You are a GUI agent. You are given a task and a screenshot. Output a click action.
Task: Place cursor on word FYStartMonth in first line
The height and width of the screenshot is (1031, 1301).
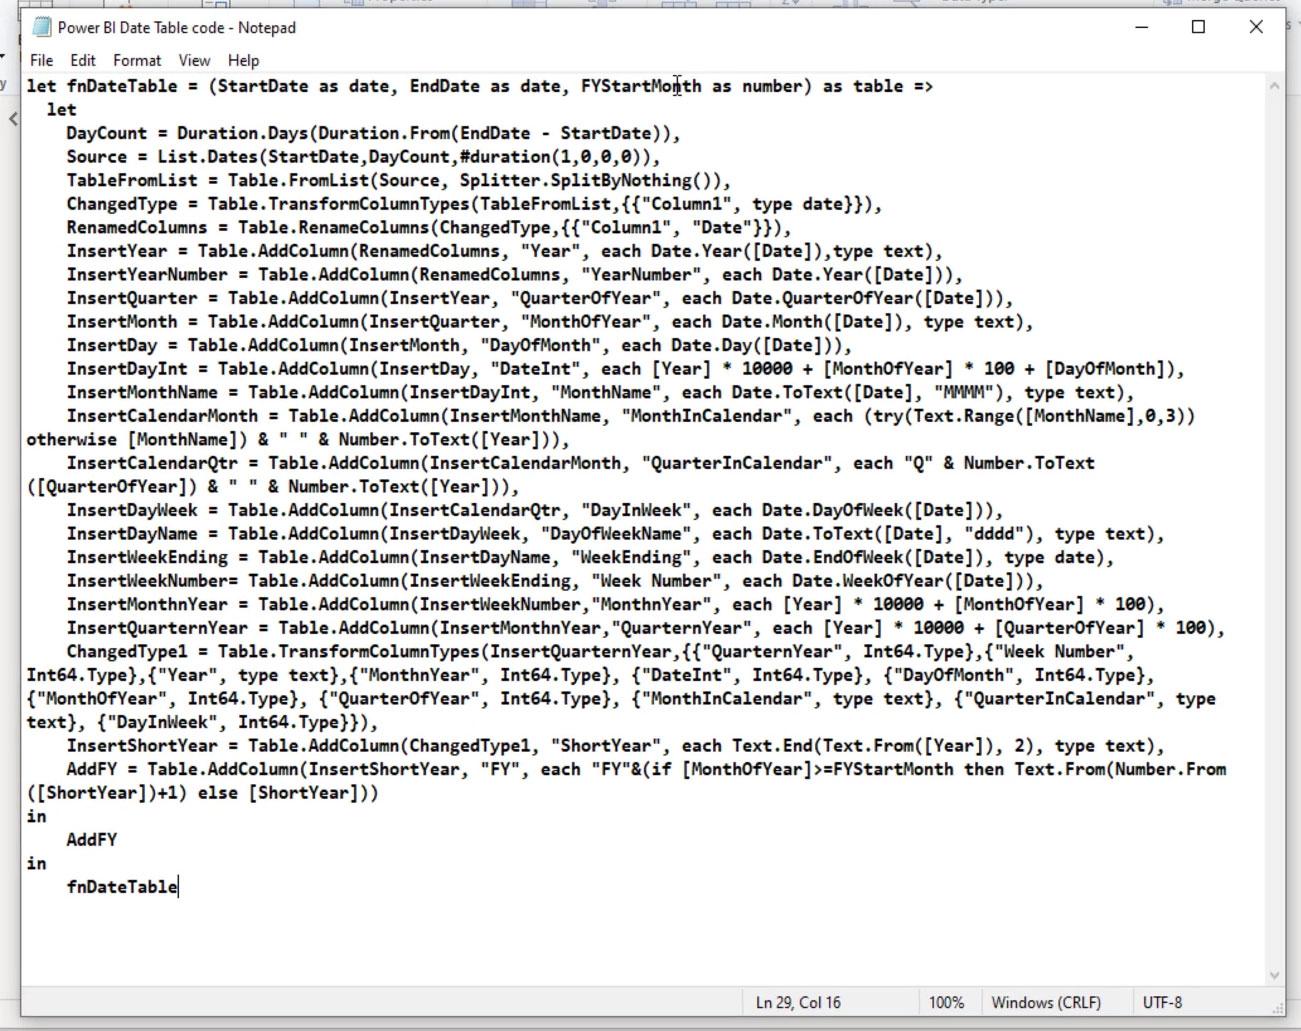click(641, 86)
